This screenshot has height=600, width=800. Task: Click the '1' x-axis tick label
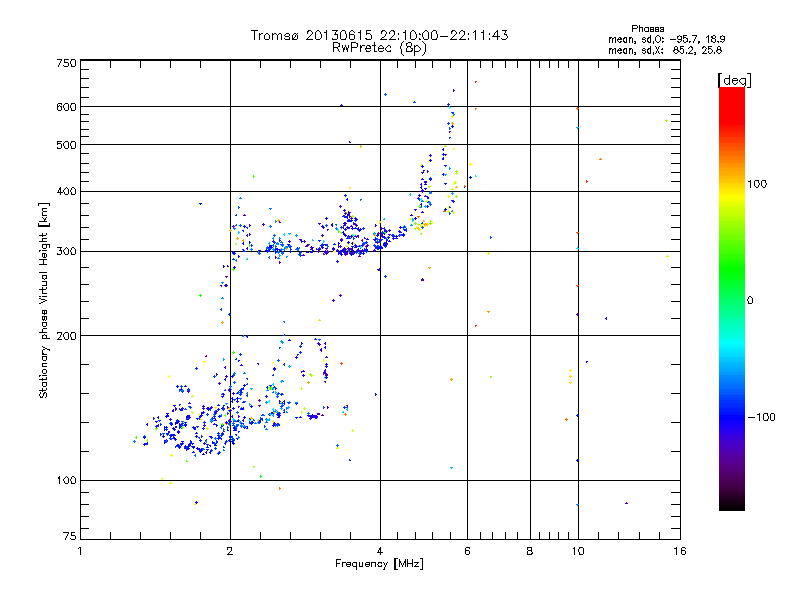(x=80, y=551)
